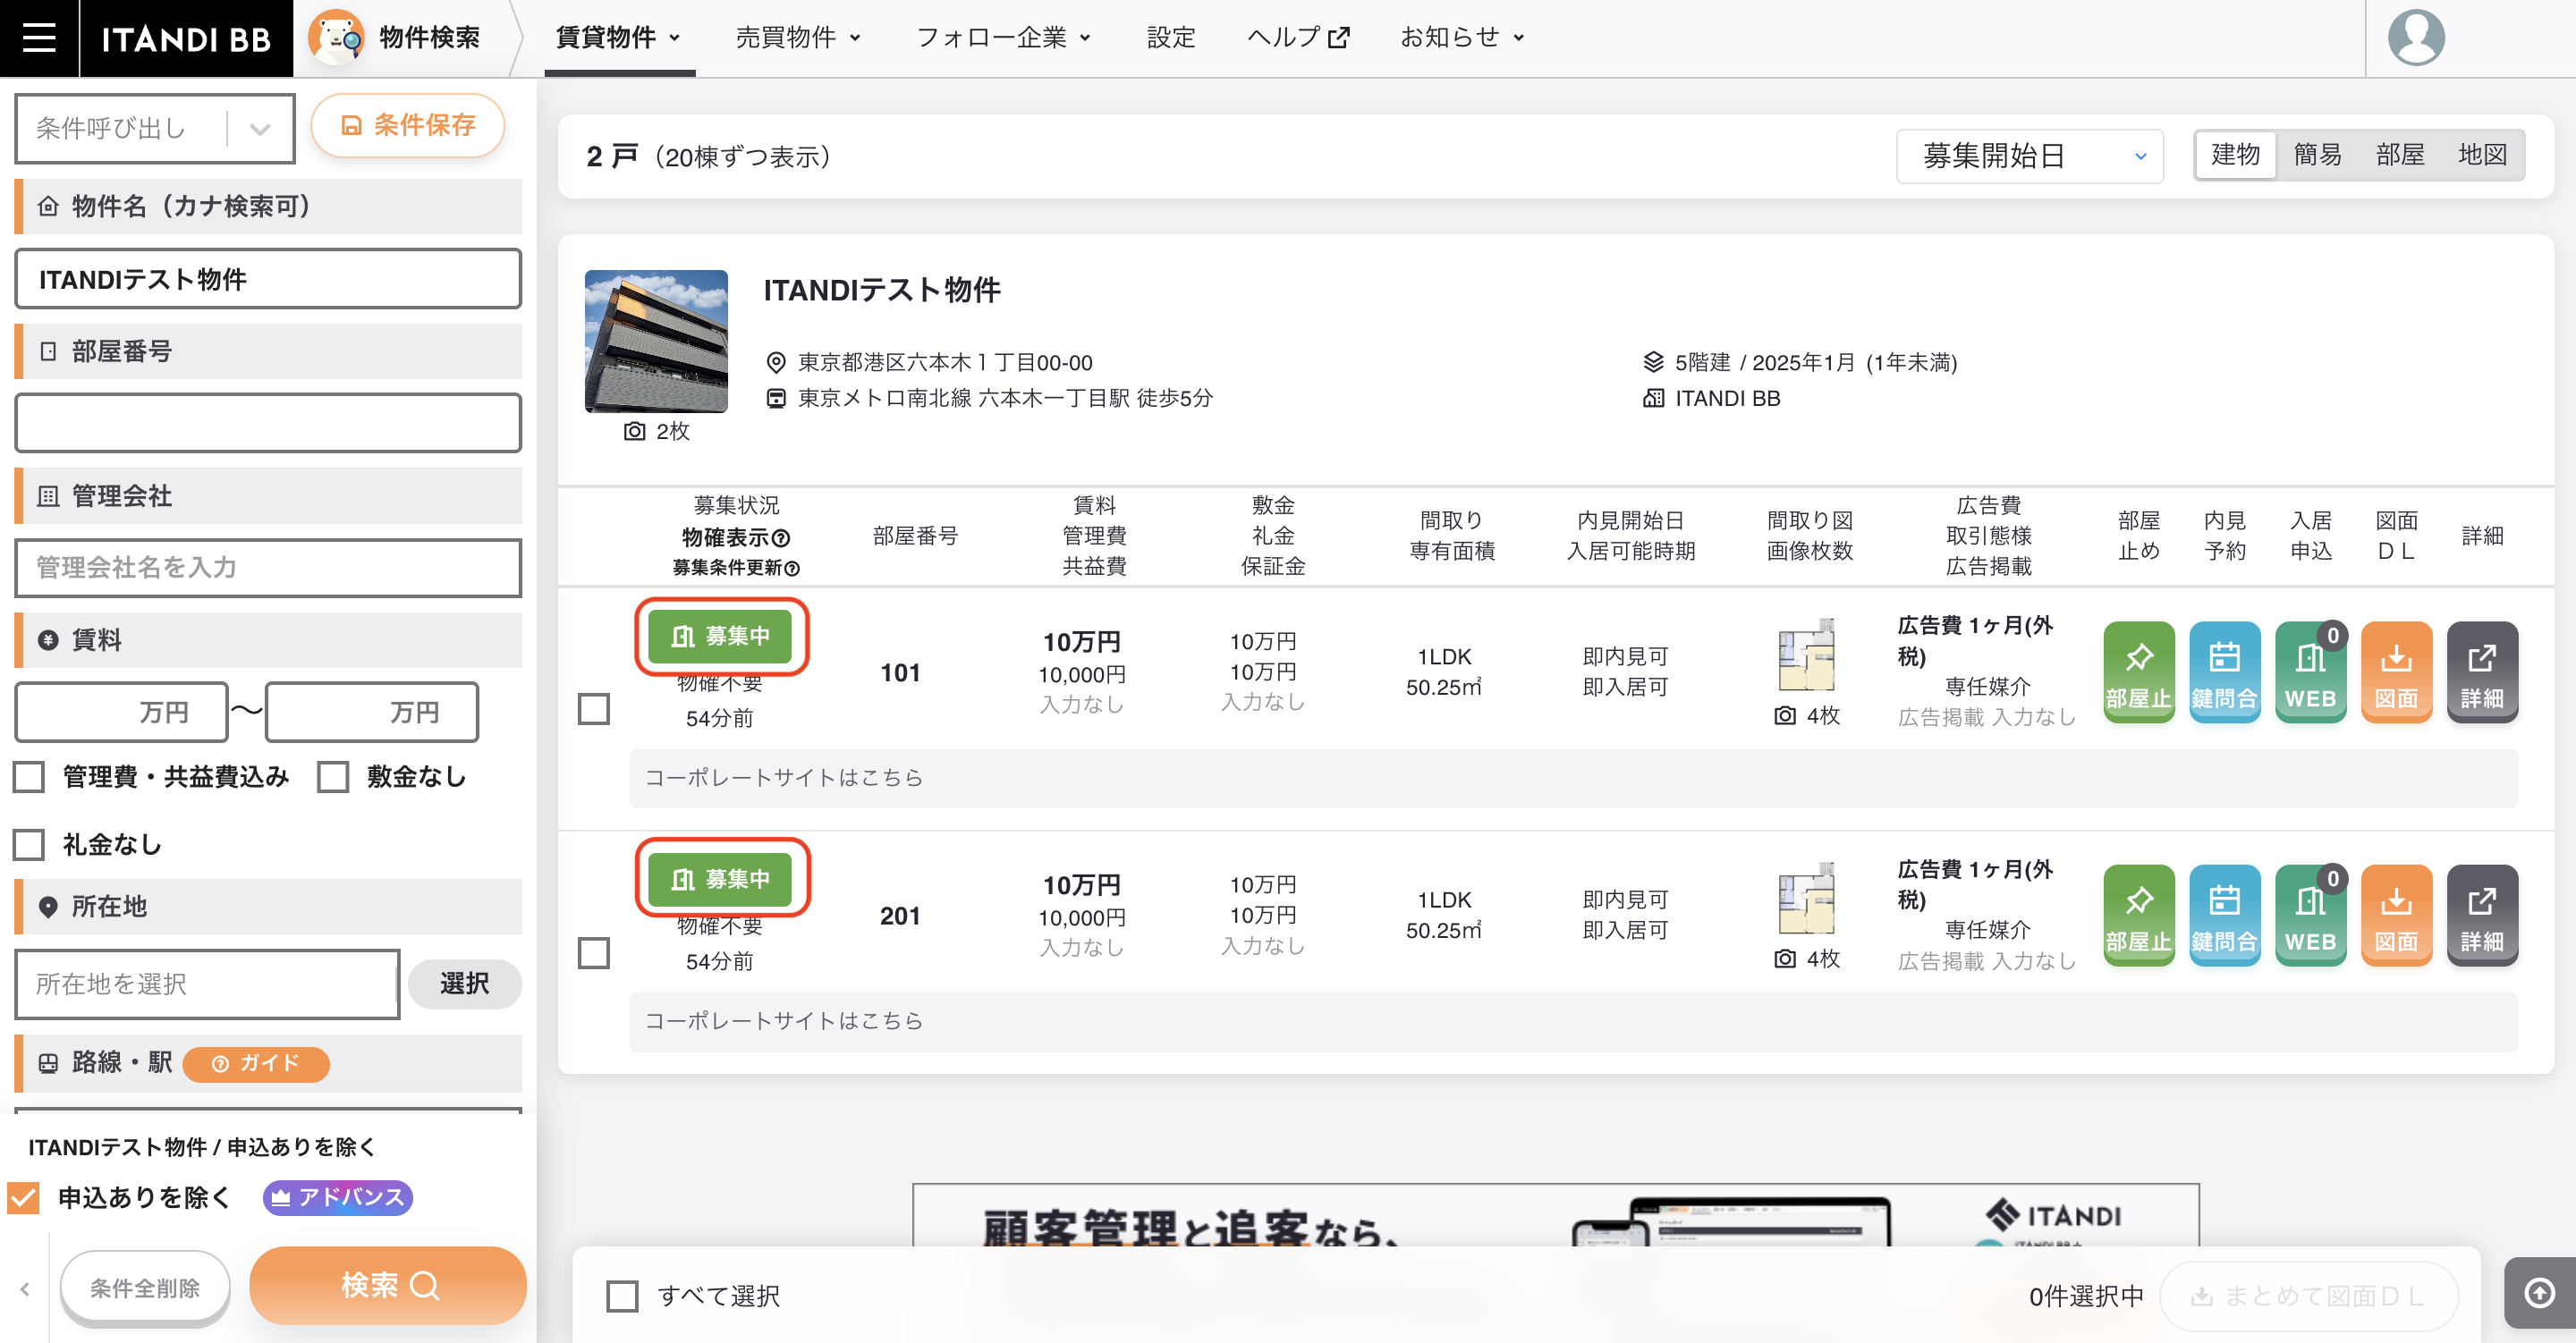Image resolution: width=2576 pixels, height=1343 pixels.
Task: Switch to 簡易 view tab
Action: [2318, 155]
